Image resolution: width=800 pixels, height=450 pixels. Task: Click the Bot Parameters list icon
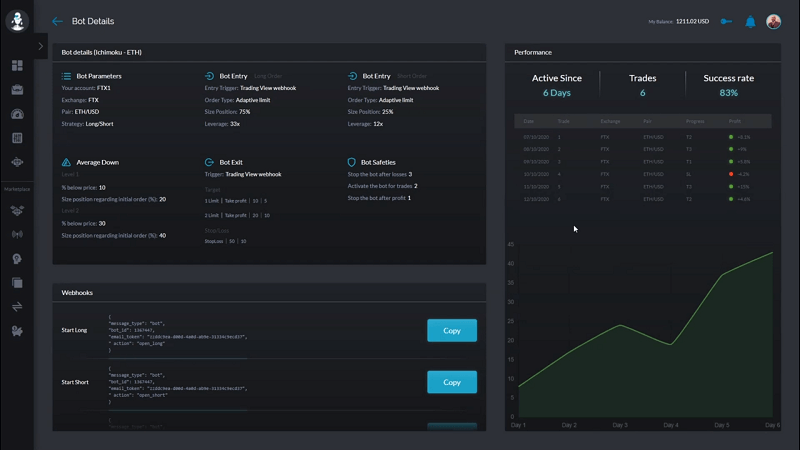pos(66,76)
